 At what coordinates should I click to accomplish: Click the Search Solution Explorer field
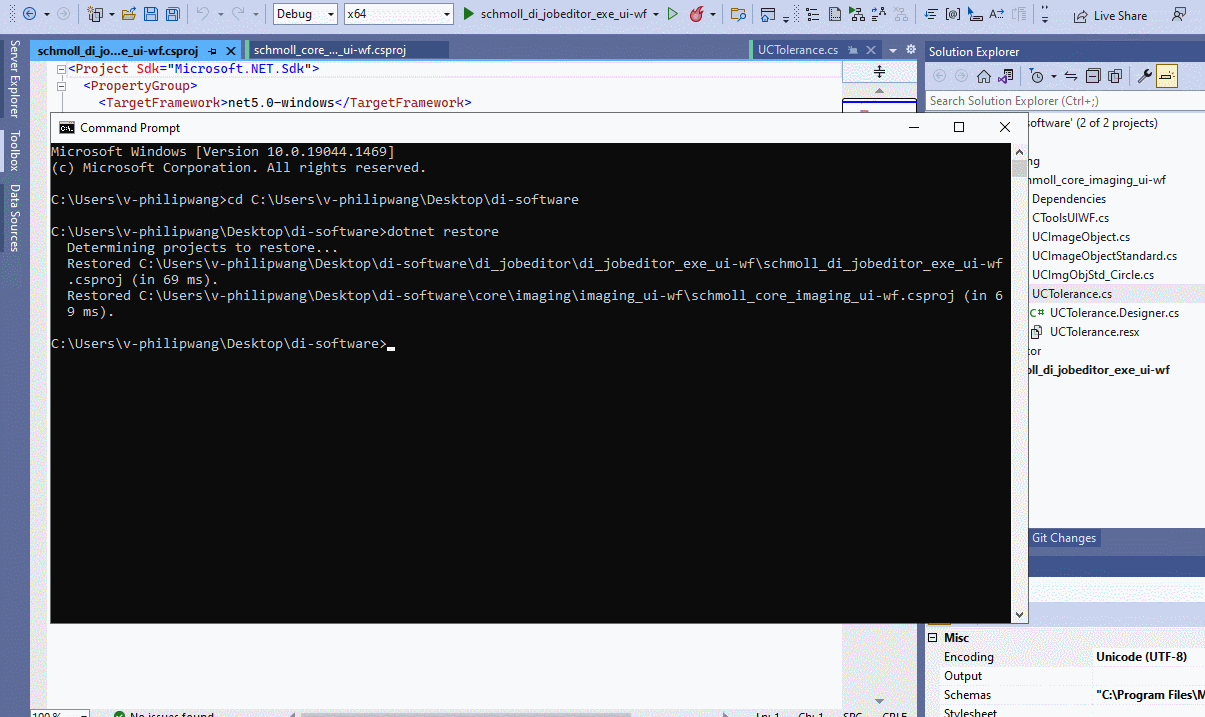coord(1065,101)
